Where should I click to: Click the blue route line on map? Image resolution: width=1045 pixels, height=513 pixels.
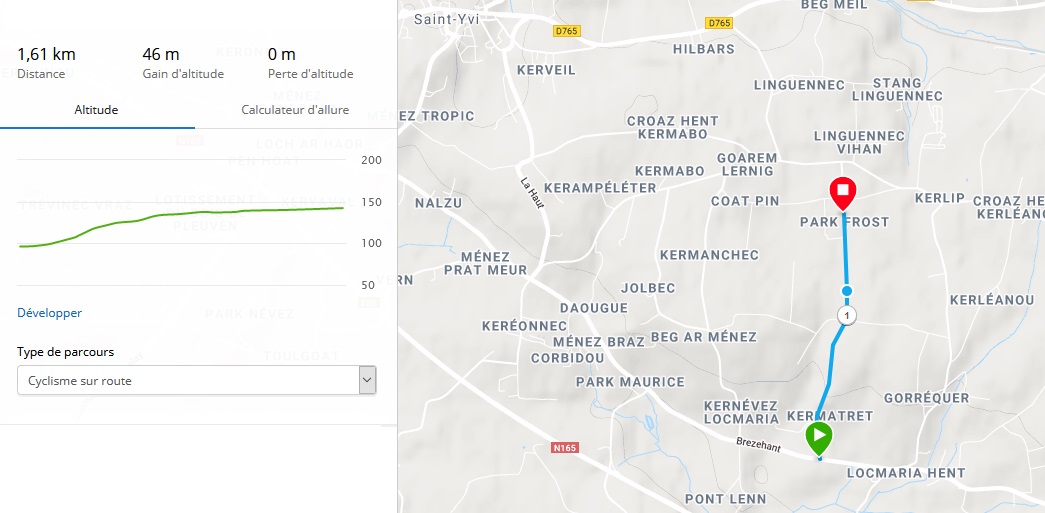point(845,253)
